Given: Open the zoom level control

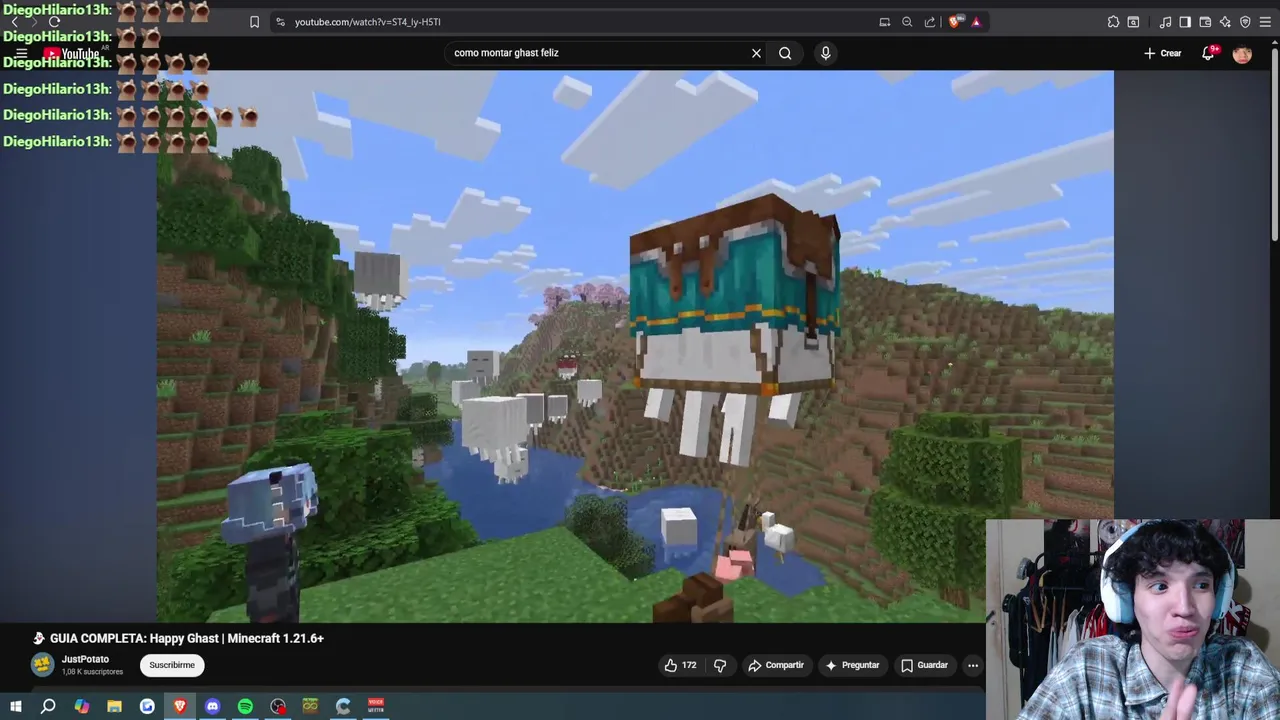Looking at the screenshot, I should 907,22.
